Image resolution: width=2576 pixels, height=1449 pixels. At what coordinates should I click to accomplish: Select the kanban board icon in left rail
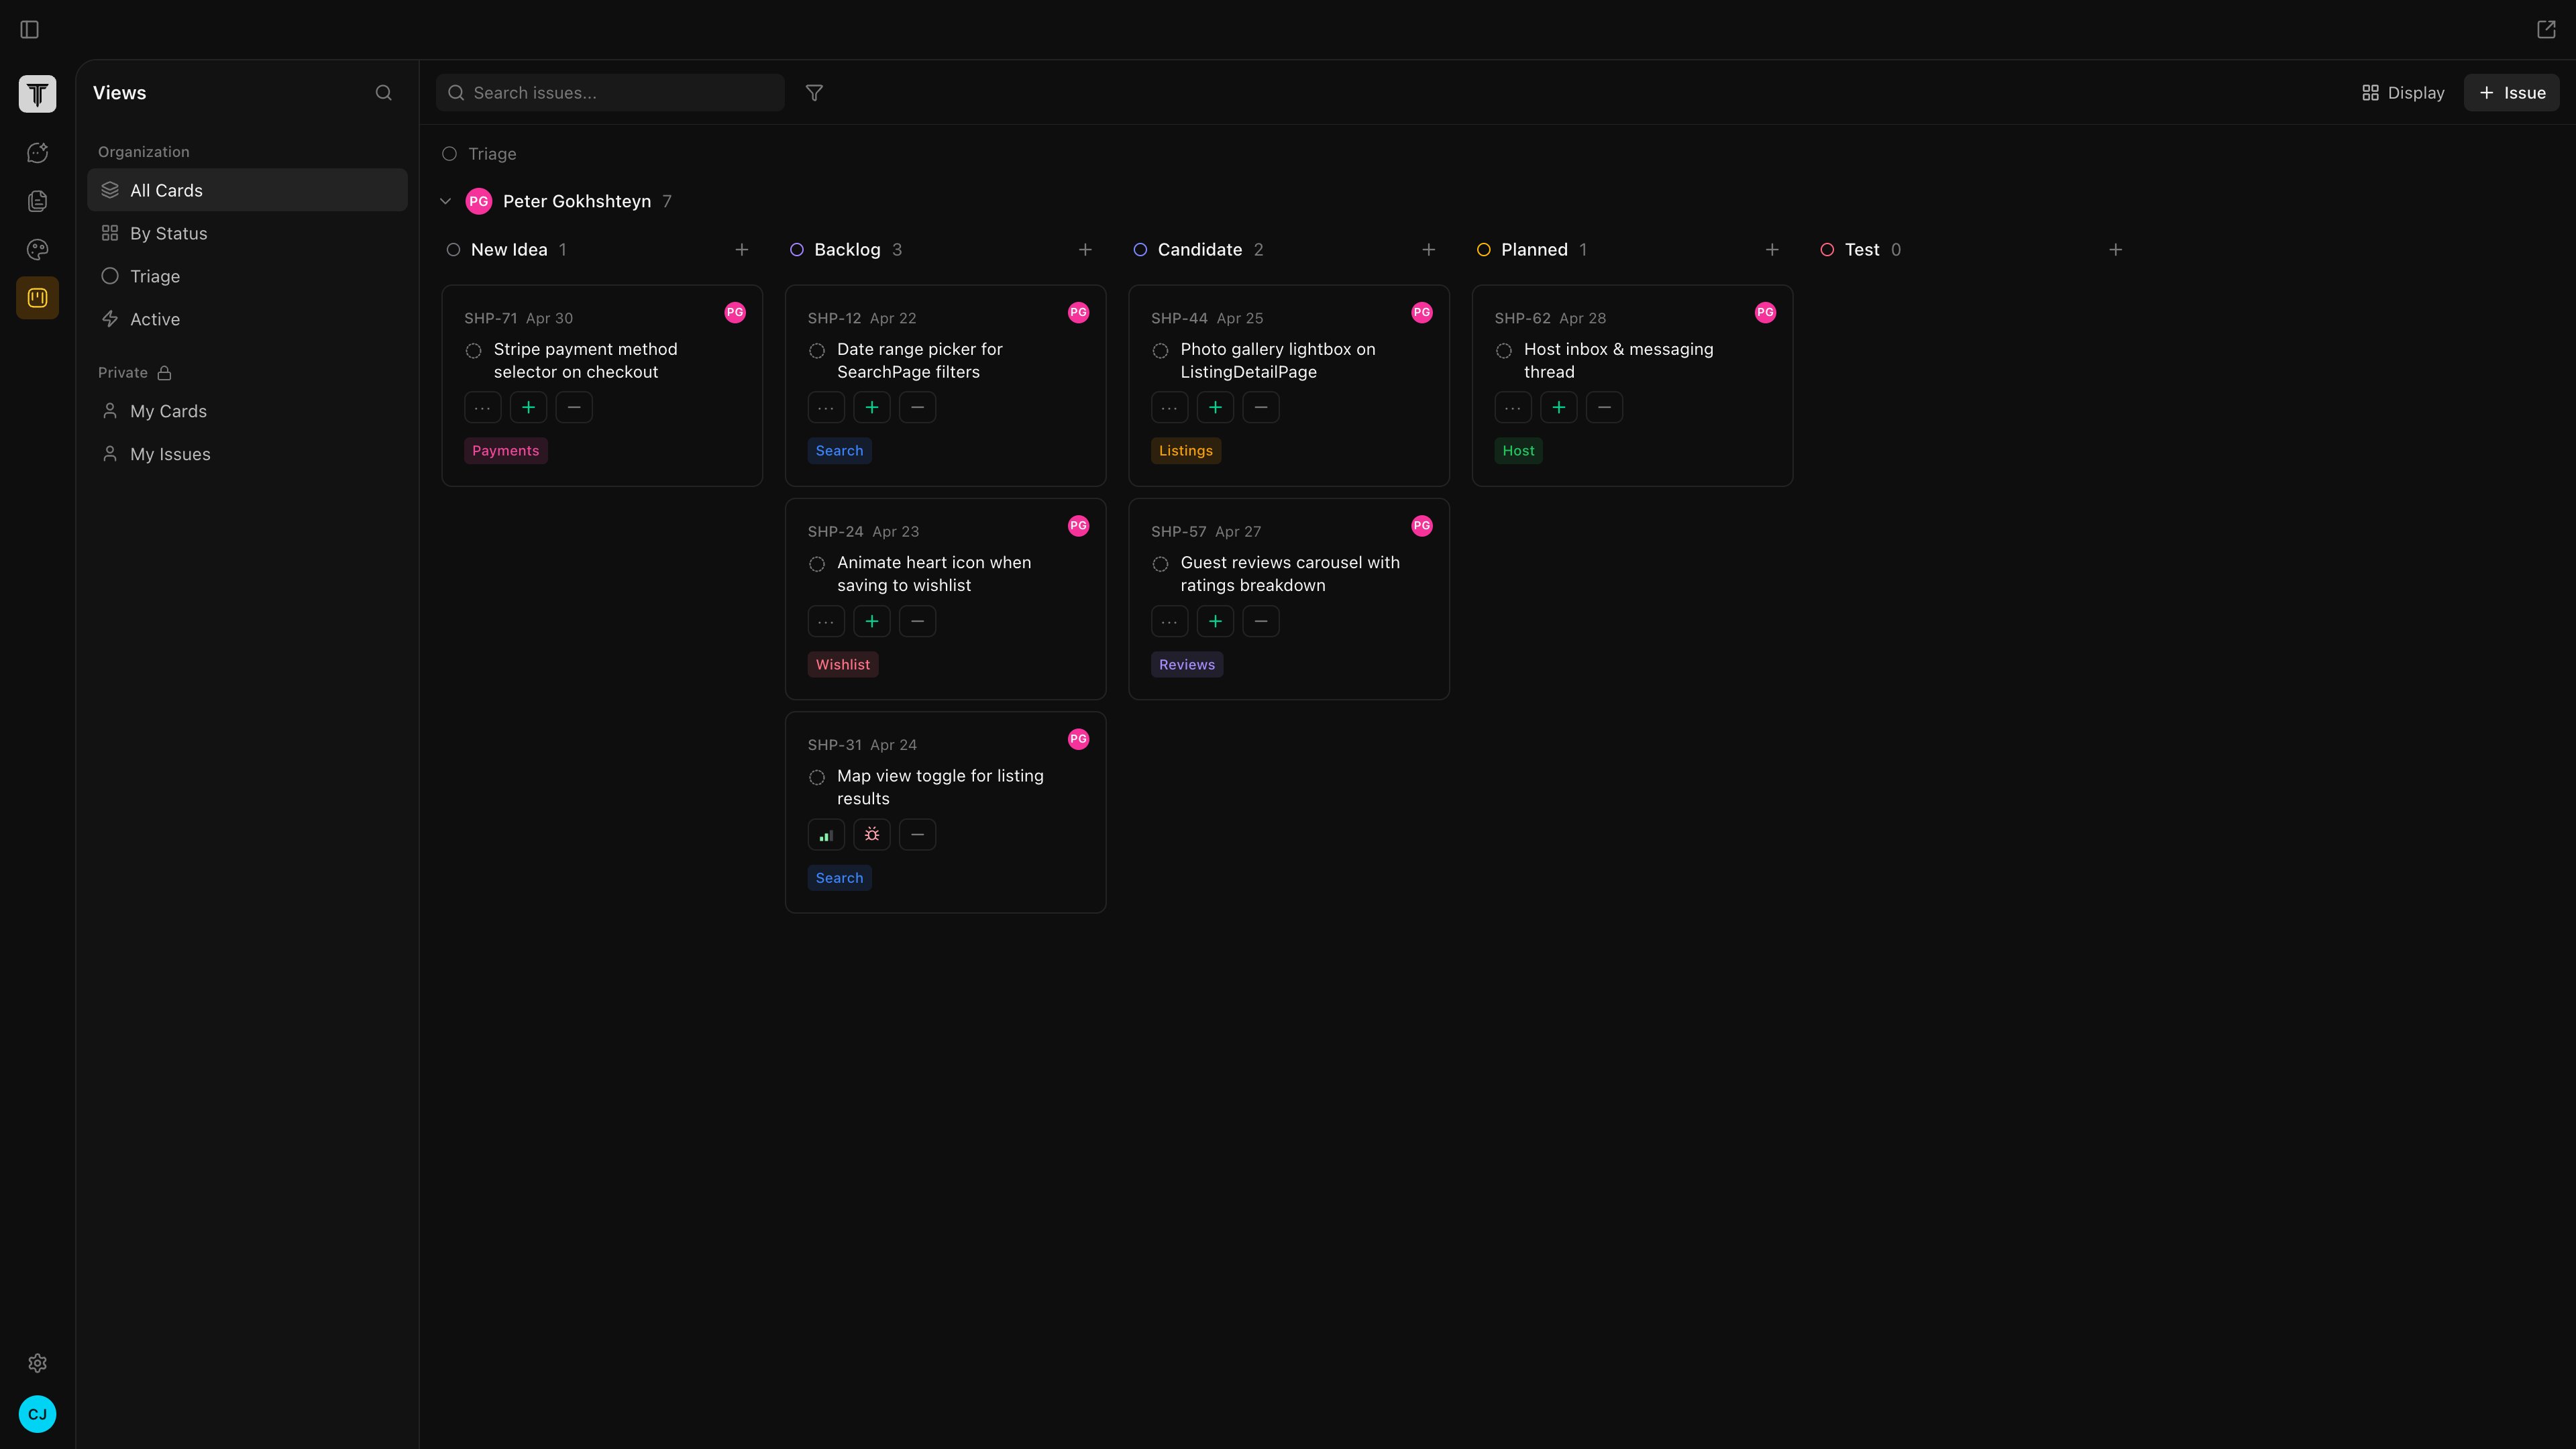click(38, 298)
